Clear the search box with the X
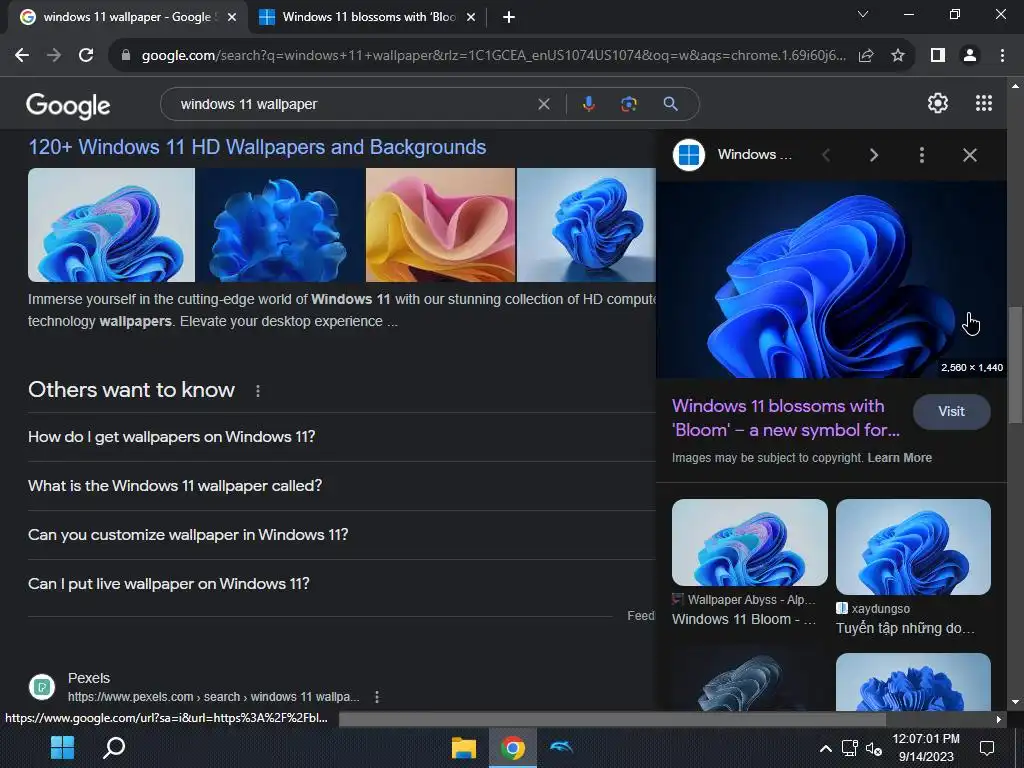Image resolution: width=1024 pixels, height=768 pixels. click(543, 104)
